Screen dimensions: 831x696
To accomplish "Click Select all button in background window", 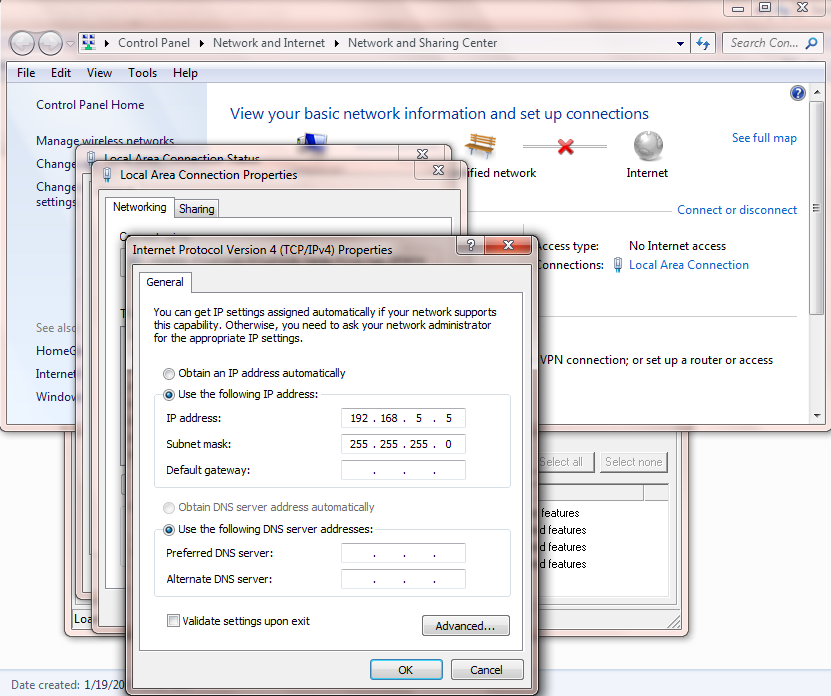I will 565,462.
